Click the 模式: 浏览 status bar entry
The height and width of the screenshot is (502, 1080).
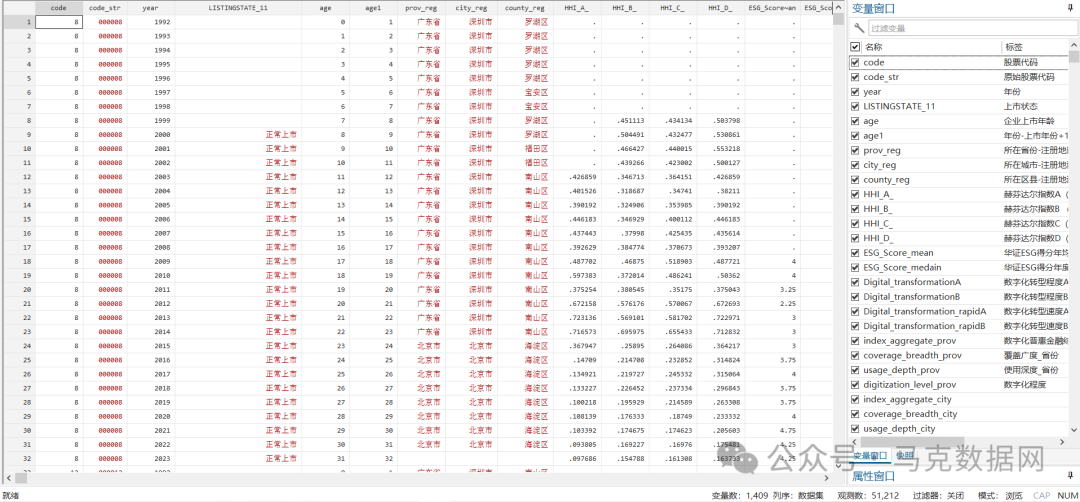[1001, 496]
